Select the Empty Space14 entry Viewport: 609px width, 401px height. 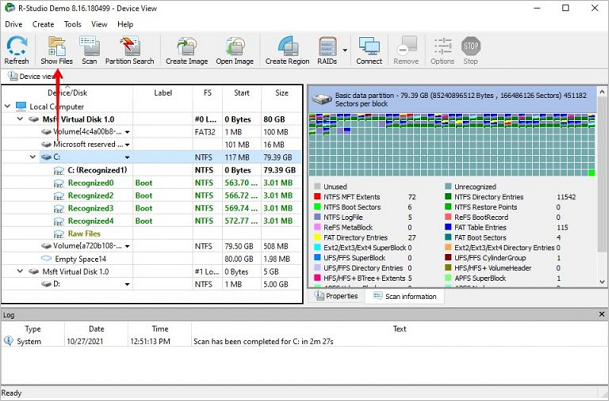(80, 259)
